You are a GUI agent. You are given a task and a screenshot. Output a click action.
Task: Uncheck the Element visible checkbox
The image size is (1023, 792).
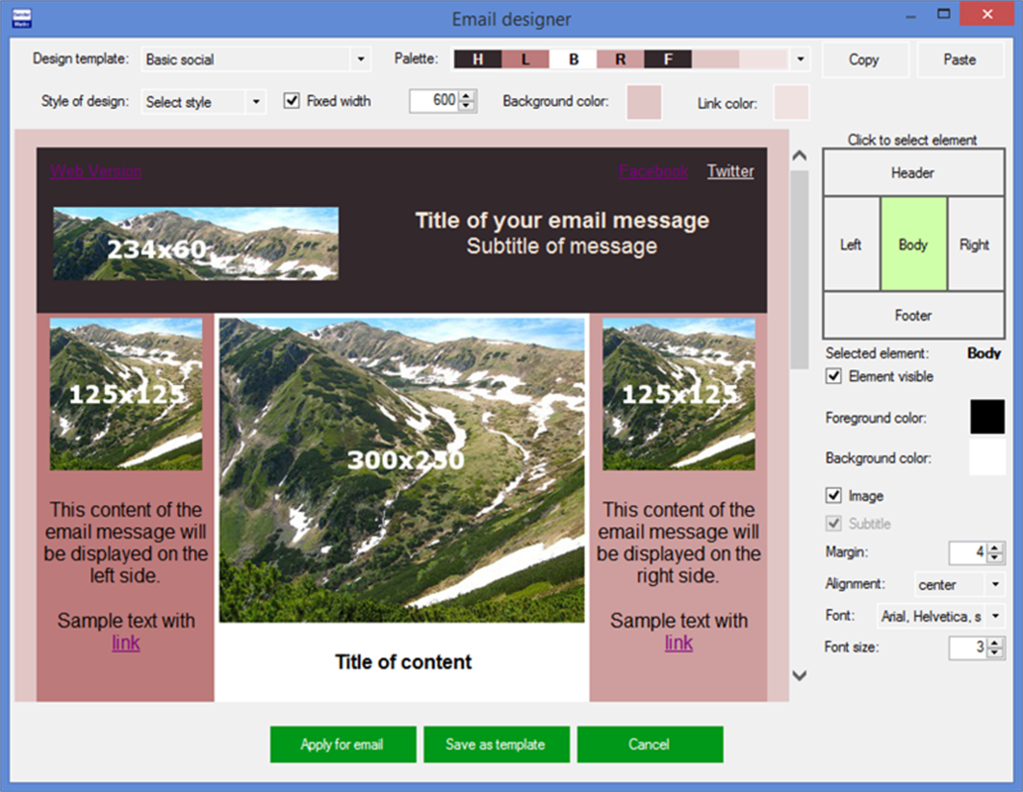coord(834,377)
